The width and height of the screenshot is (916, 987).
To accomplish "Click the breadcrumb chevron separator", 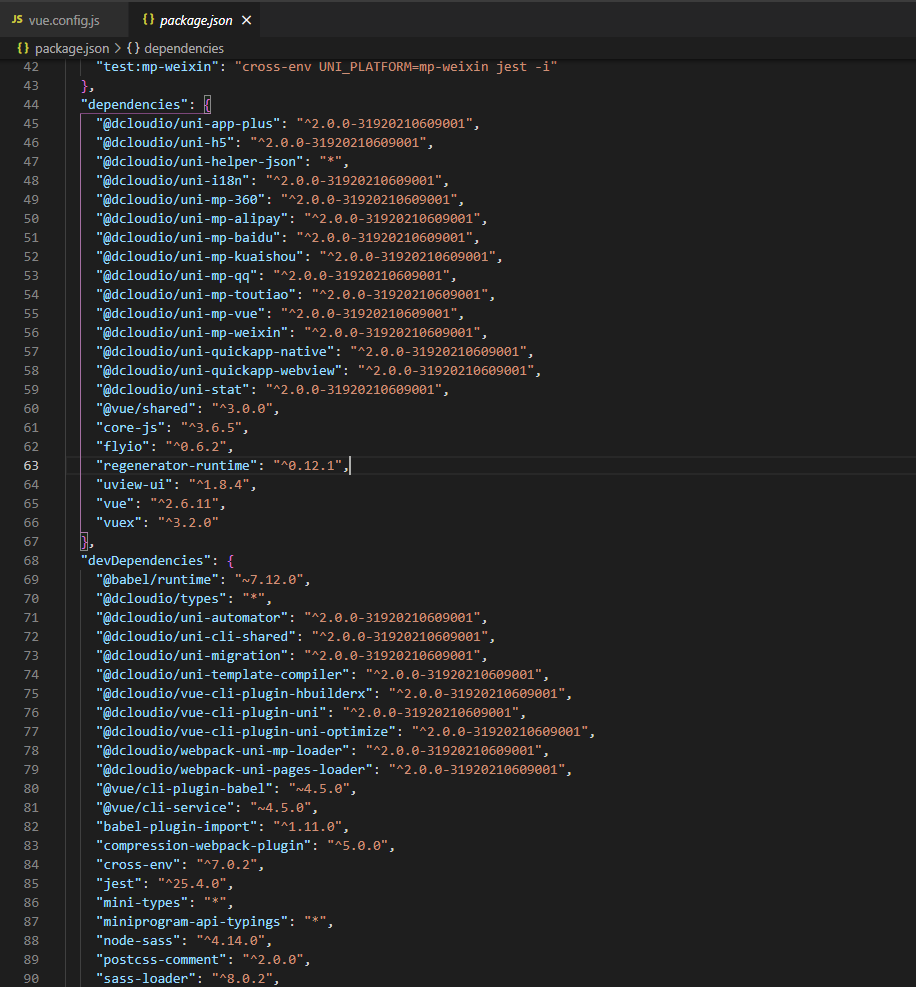I will pyautogui.click(x=117, y=48).
